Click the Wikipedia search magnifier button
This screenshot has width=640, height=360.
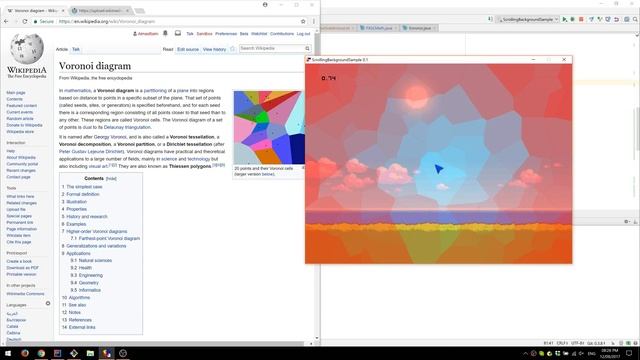(307, 49)
